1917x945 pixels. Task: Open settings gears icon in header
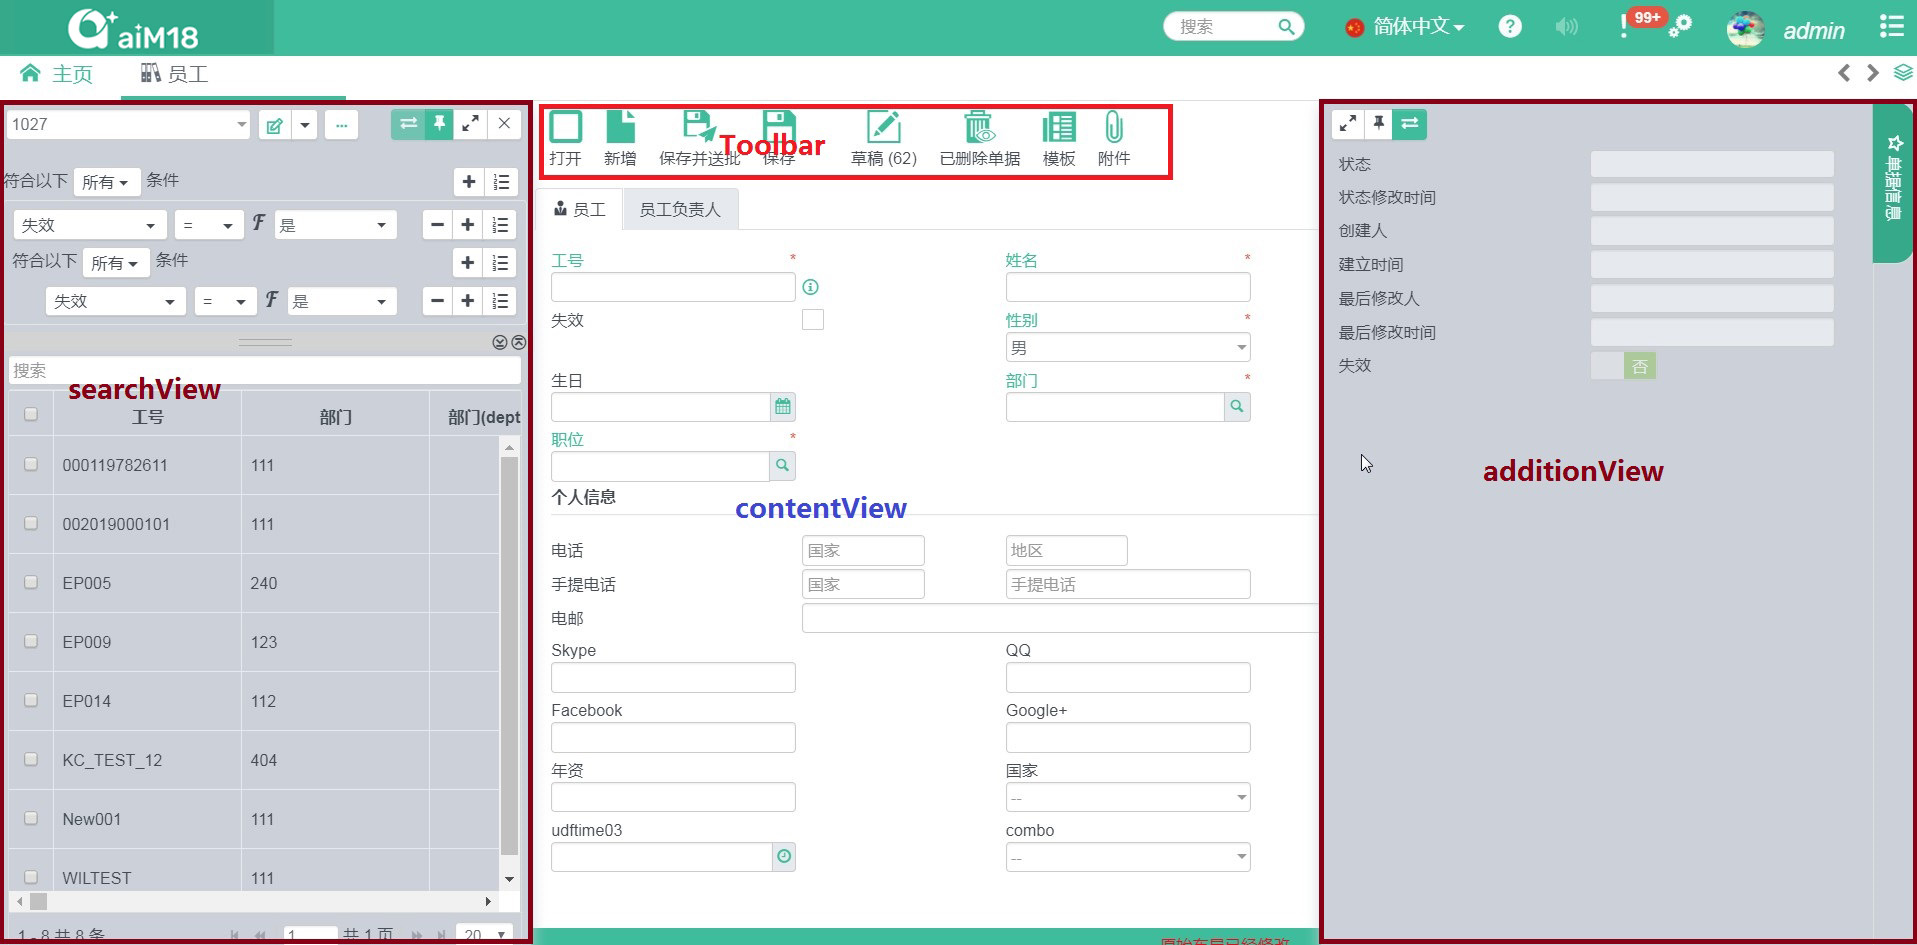[1681, 25]
